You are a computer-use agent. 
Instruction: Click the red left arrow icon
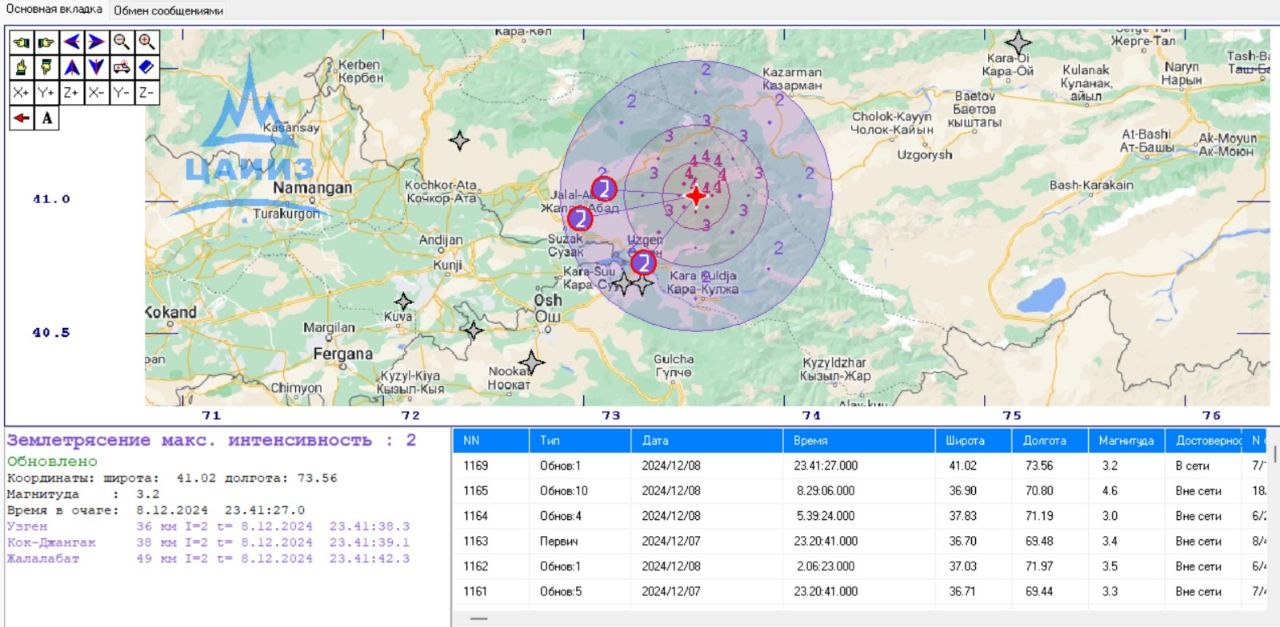click(x=20, y=118)
